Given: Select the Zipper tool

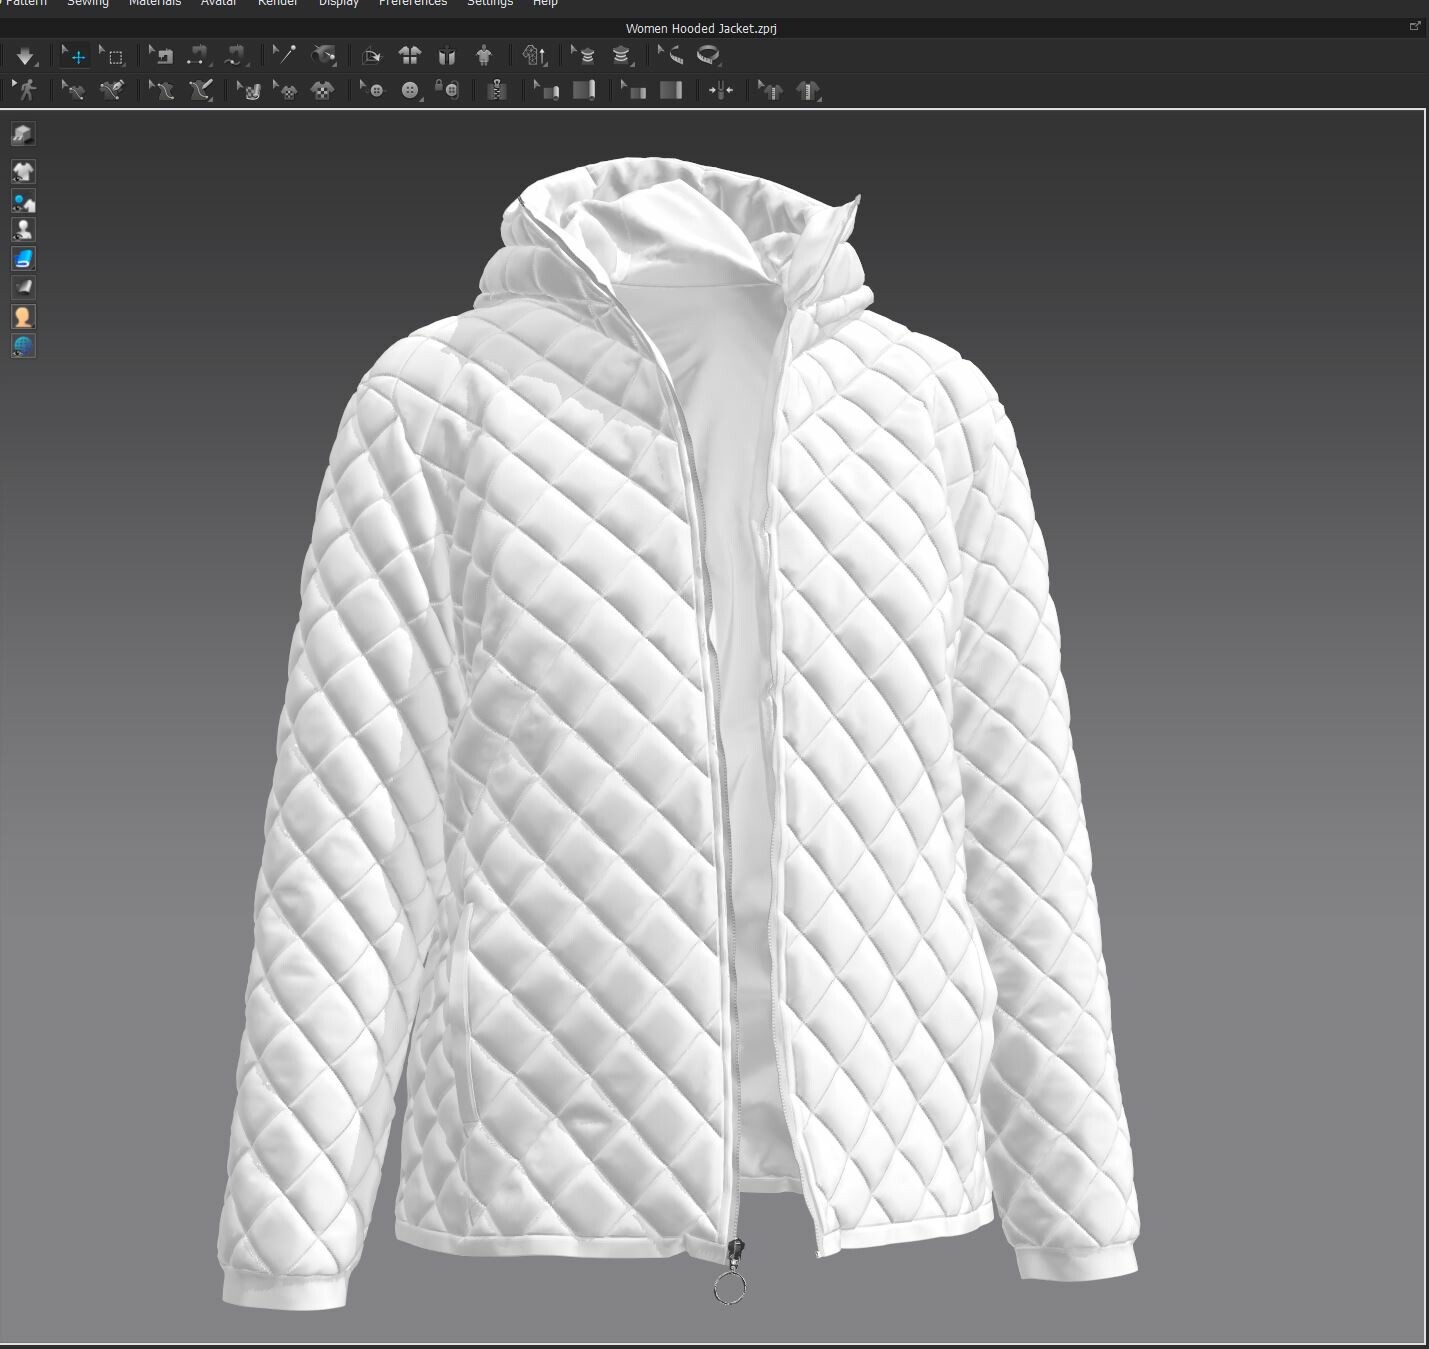Looking at the screenshot, I should click(496, 91).
